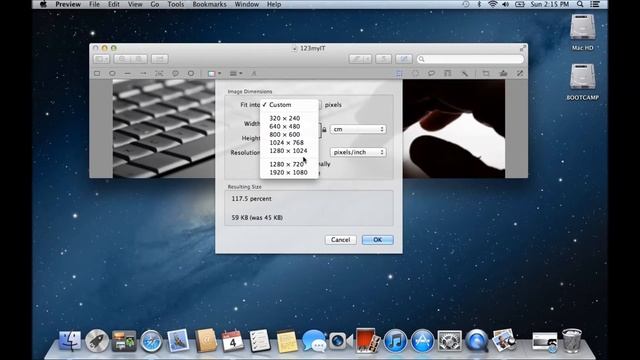Click the Share toolbar button
This screenshot has width=640, height=360.
160,59
